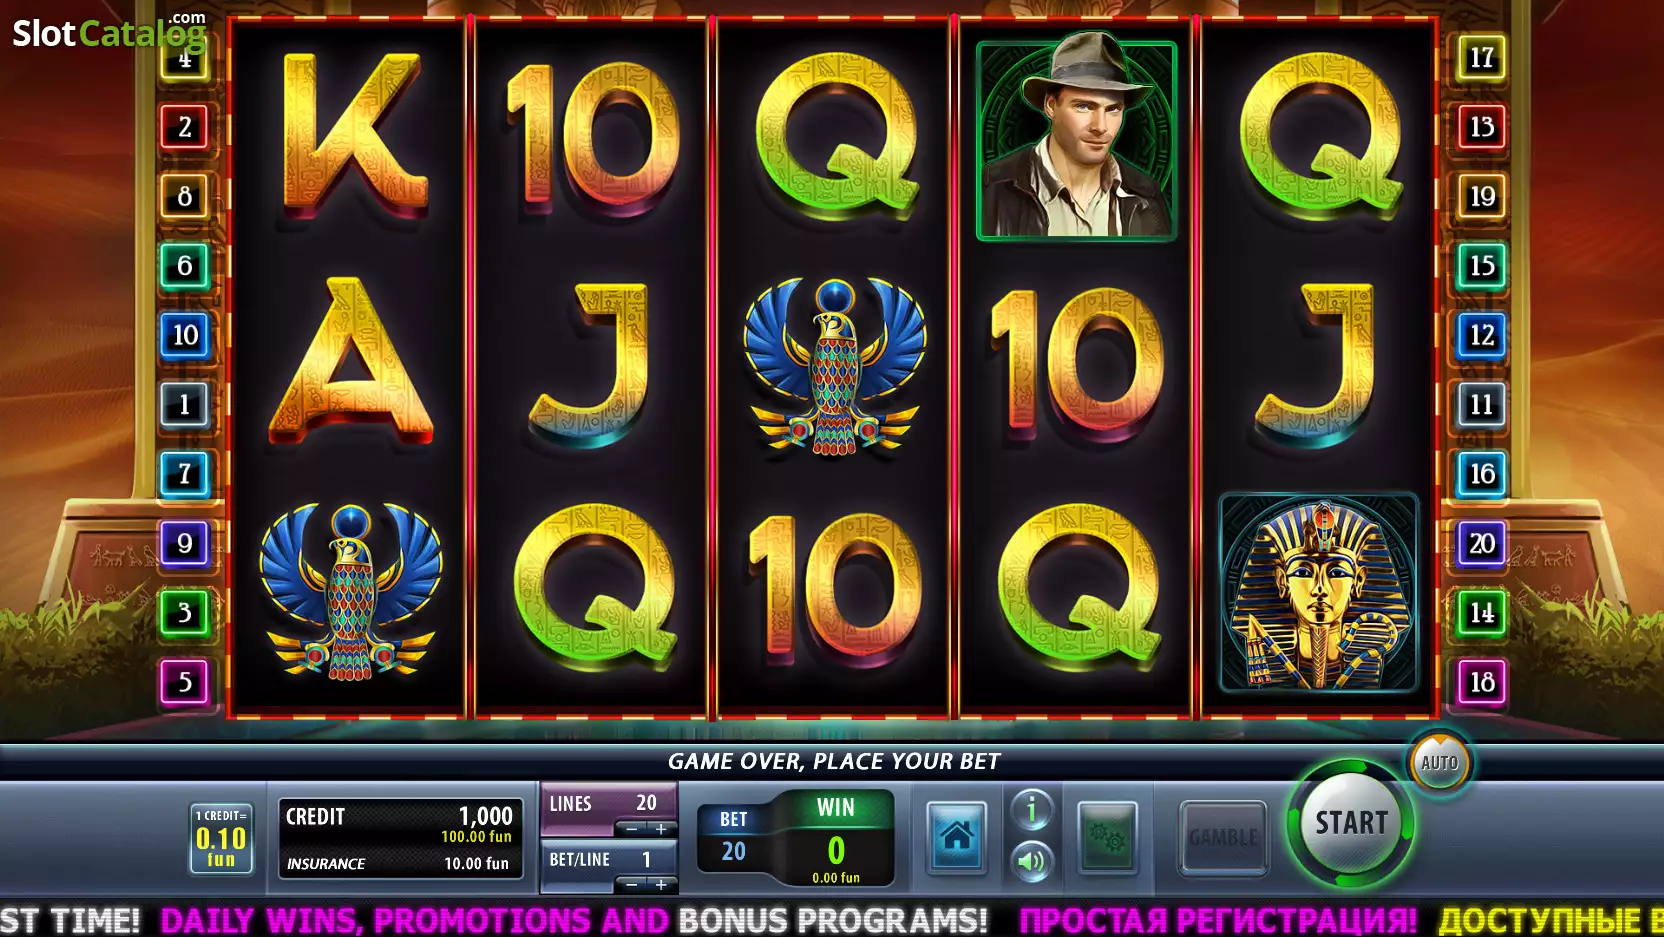Select payline 5 magenta indicator
Viewport: 1664px width, 937px height.
point(185,682)
